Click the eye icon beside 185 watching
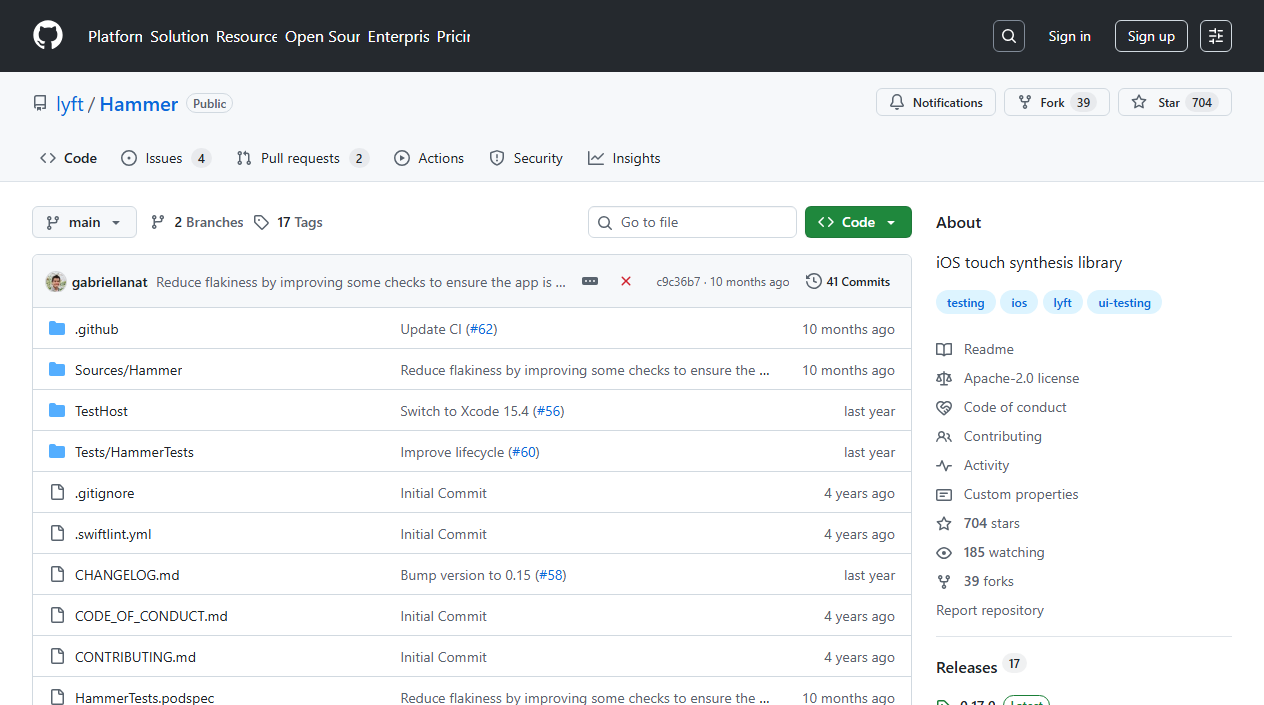Image resolution: width=1264 pixels, height=705 pixels. (x=944, y=552)
